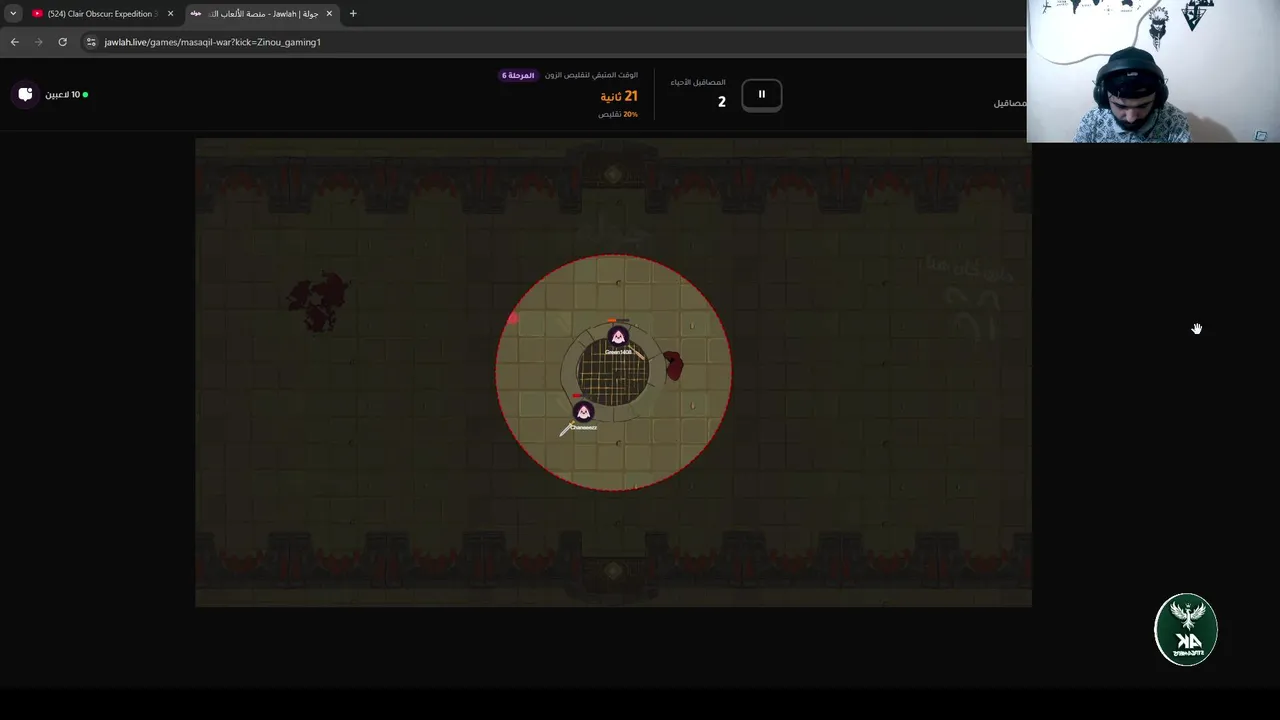Reload the jawlah.live page
This screenshot has height=720, width=1280.
pyautogui.click(x=62, y=42)
